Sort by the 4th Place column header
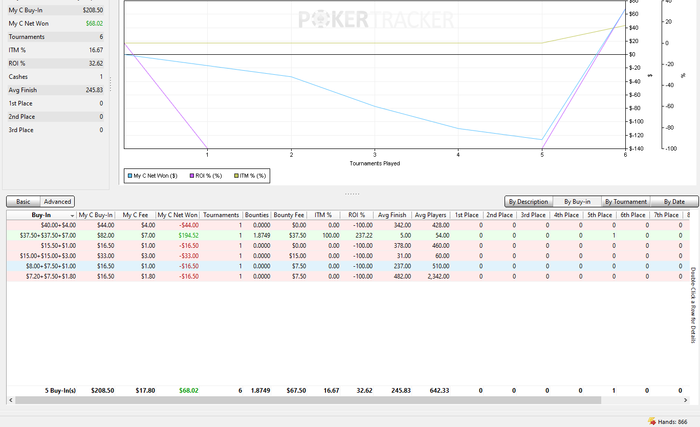 click(566, 215)
